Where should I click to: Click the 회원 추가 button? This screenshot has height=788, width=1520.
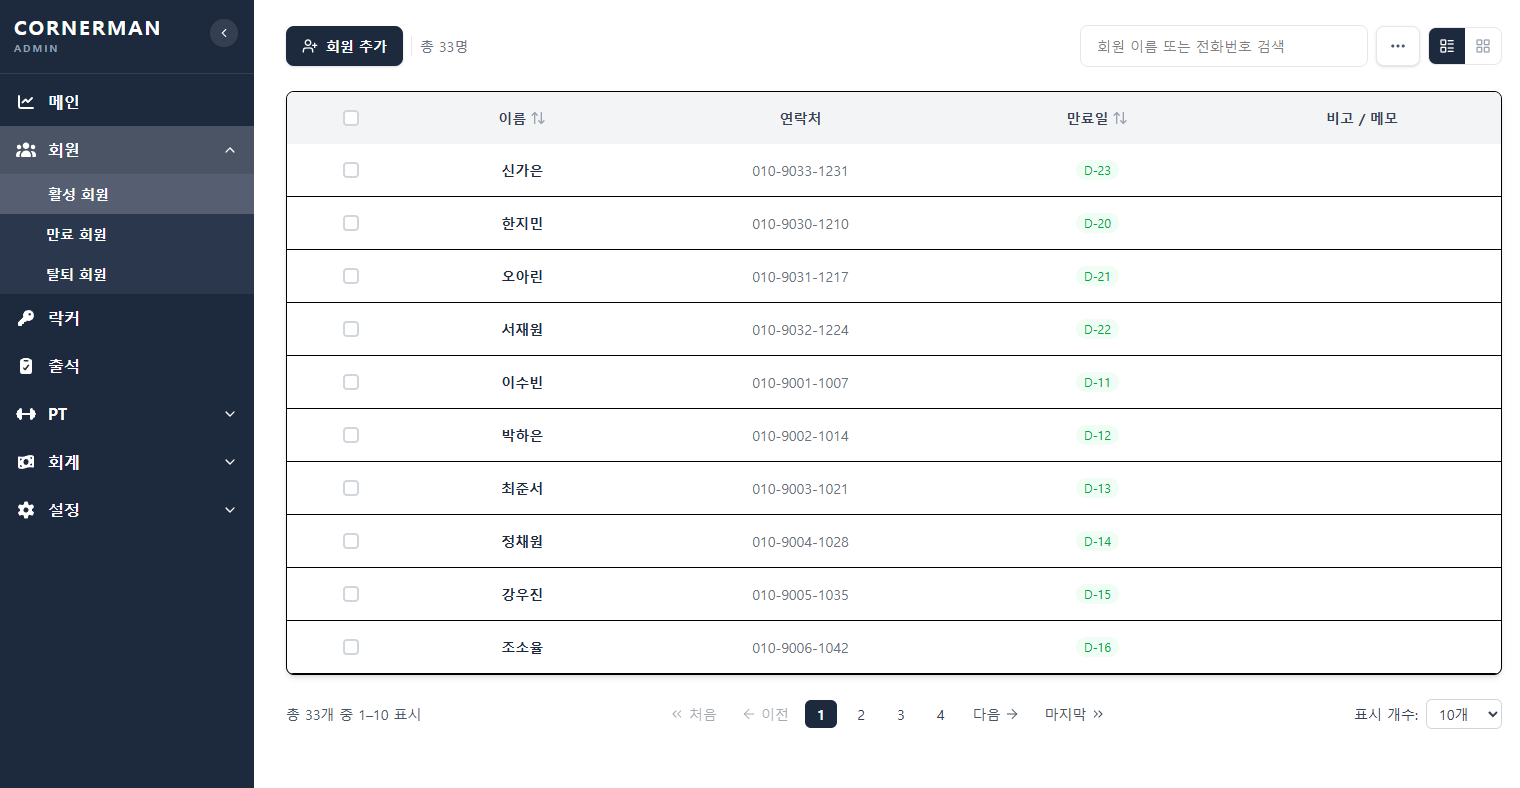(344, 46)
